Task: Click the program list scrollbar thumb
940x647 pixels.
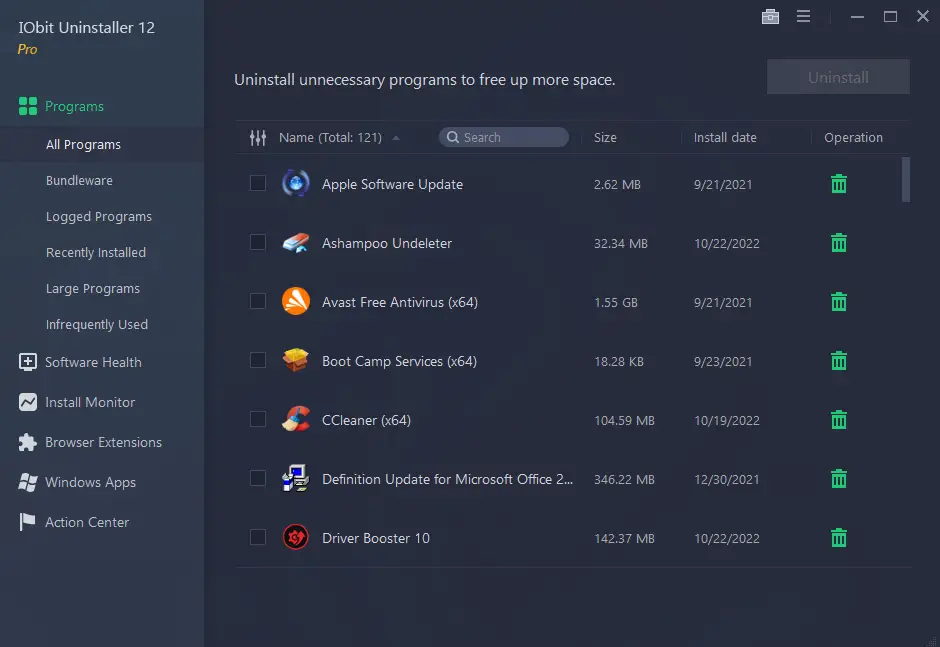Action: click(x=906, y=179)
